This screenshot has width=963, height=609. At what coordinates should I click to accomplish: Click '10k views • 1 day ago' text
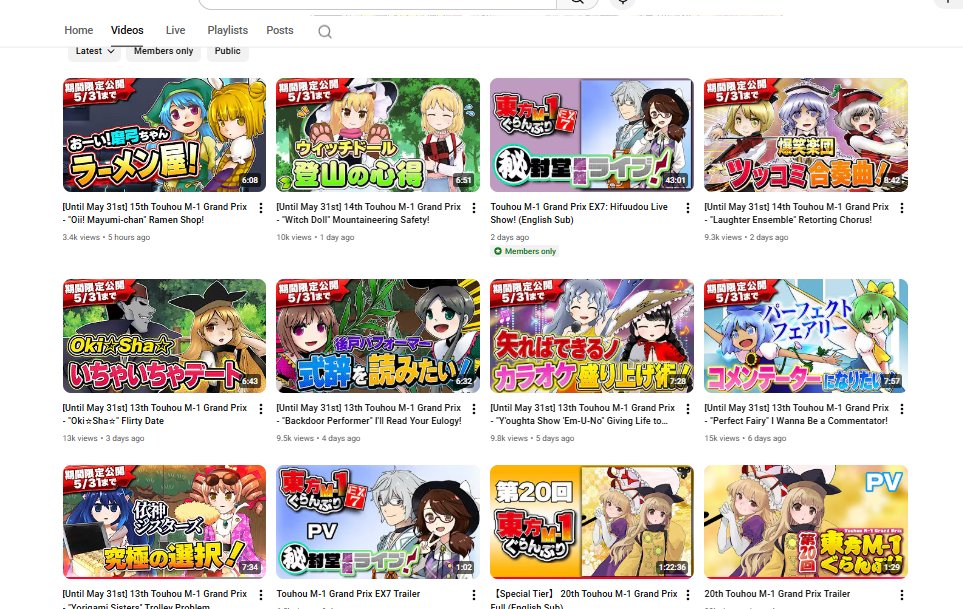[315, 237]
